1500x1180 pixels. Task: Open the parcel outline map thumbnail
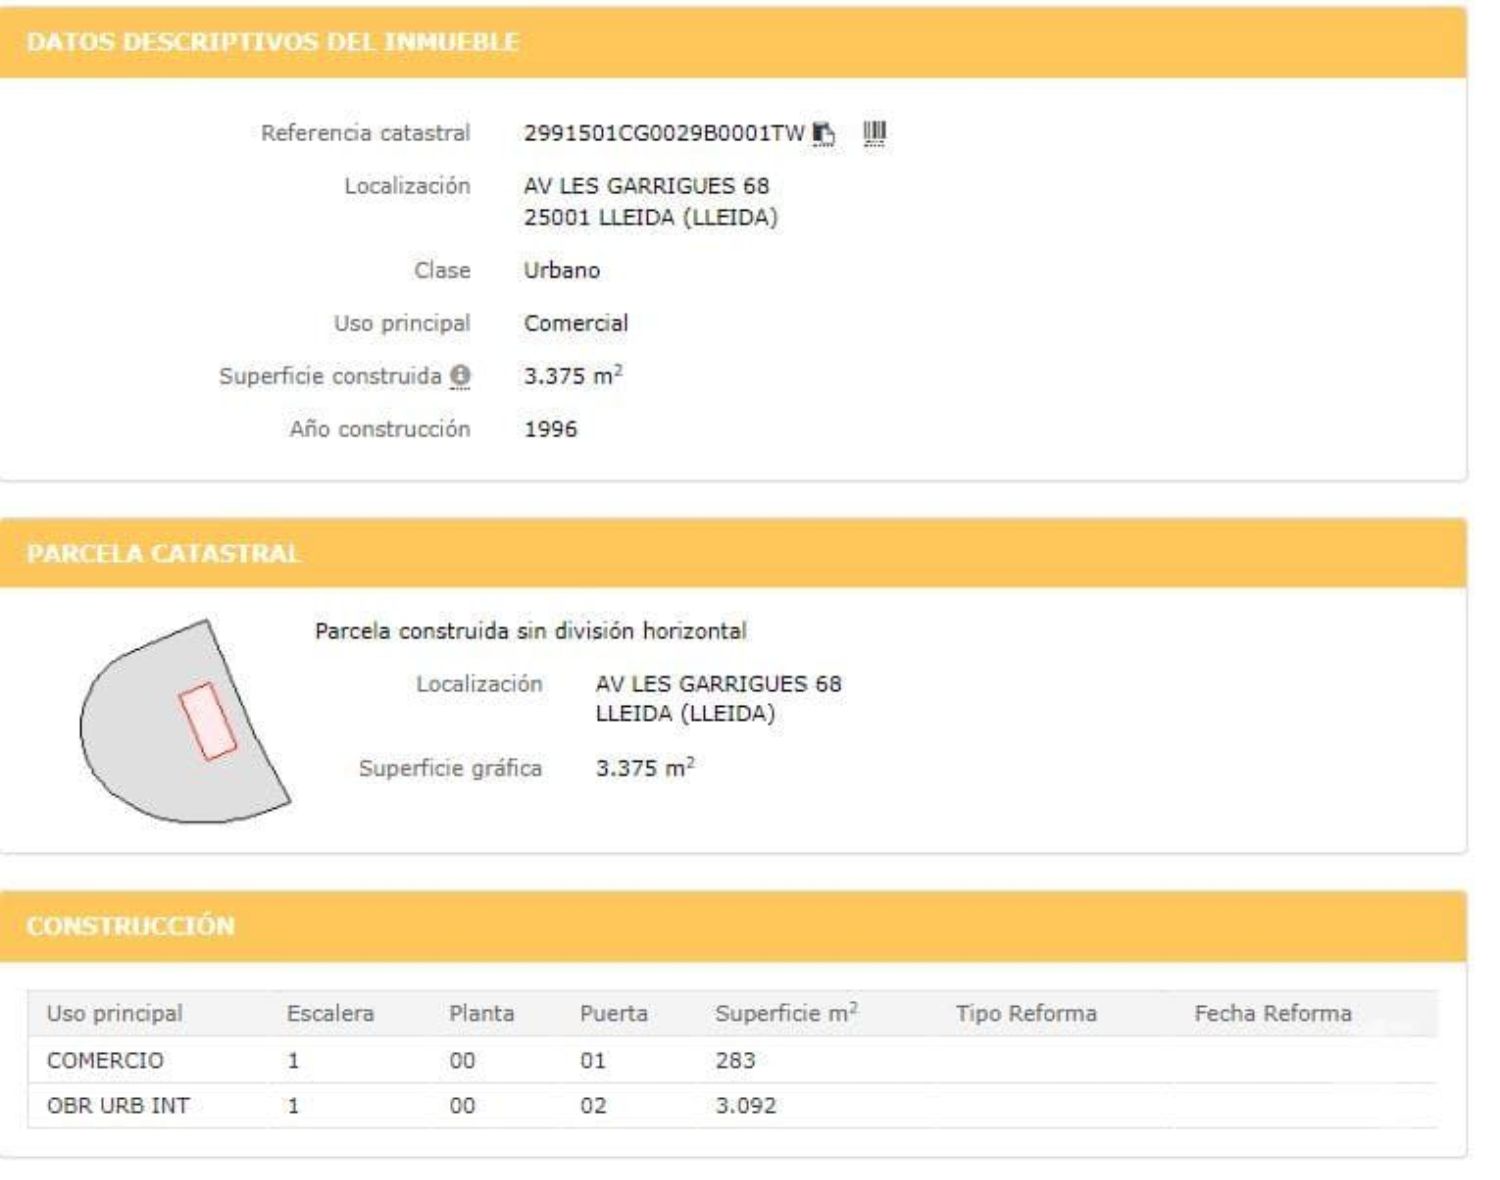coord(185,721)
